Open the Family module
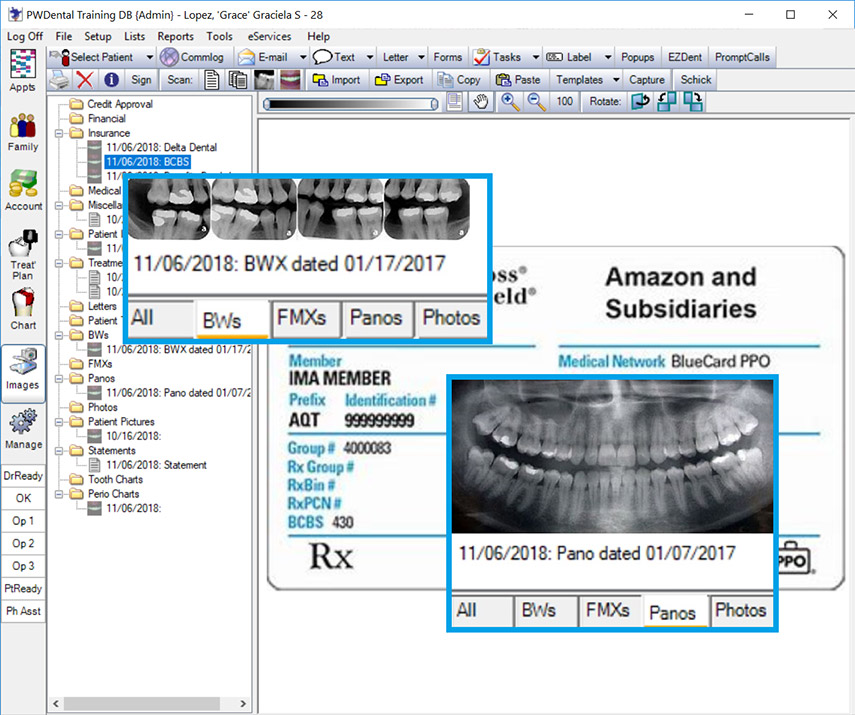This screenshot has width=855, height=715. 23,133
